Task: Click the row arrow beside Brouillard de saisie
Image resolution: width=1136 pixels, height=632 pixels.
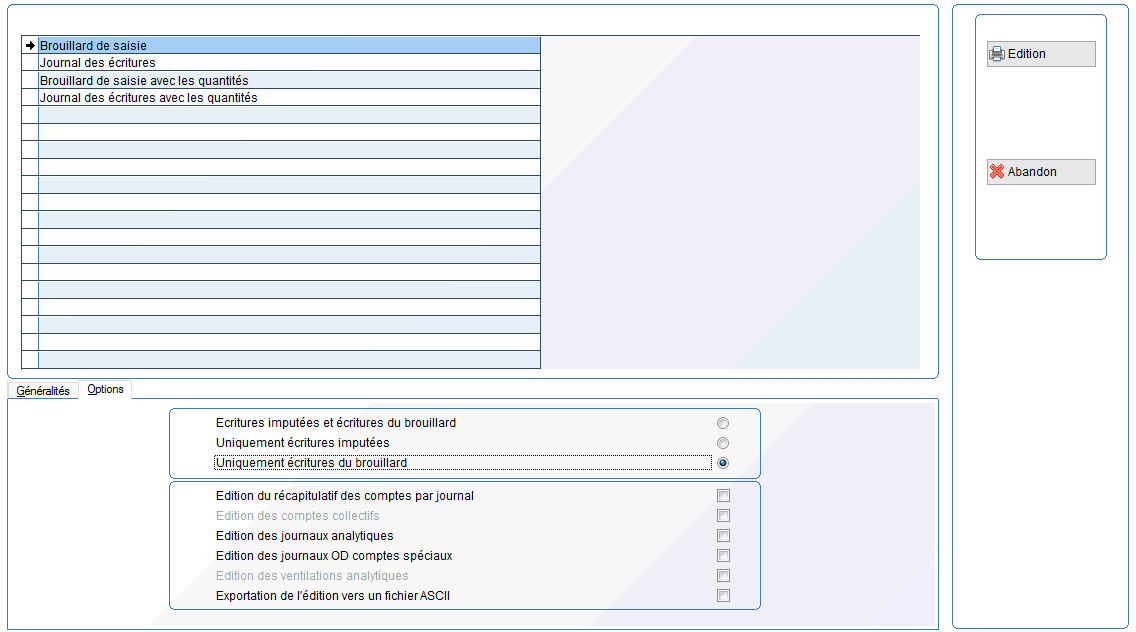Action: pyautogui.click(x=30, y=45)
